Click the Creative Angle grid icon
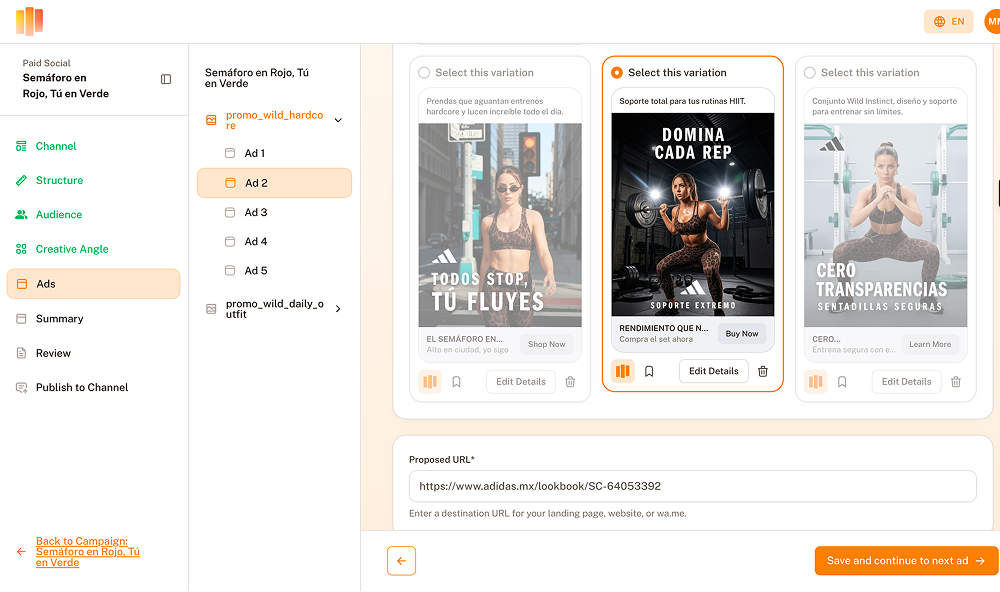The height and width of the screenshot is (592, 1000). (21, 249)
